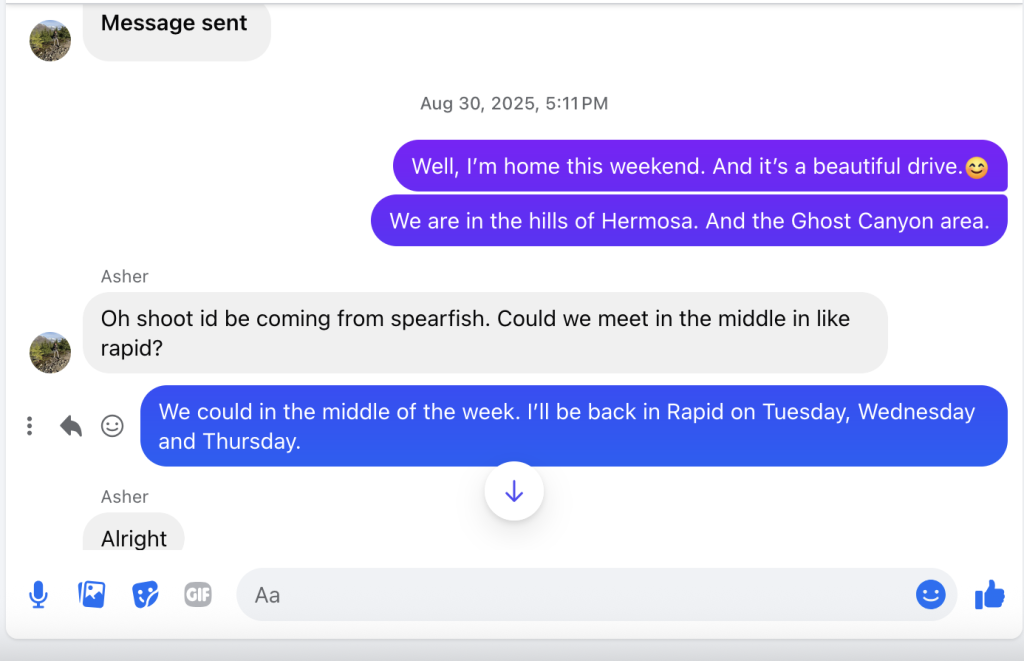The height and width of the screenshot is (661, 1024).
Task: Select the 'Message sent' bubble
Action: [x=175, y=25]
